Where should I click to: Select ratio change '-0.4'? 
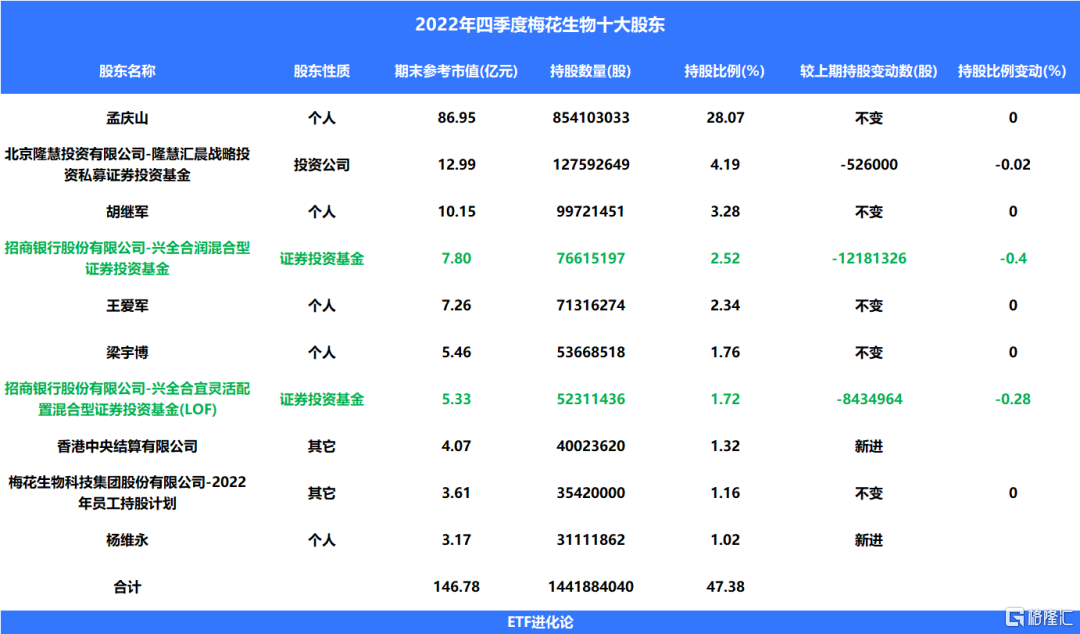point(1012,258)
